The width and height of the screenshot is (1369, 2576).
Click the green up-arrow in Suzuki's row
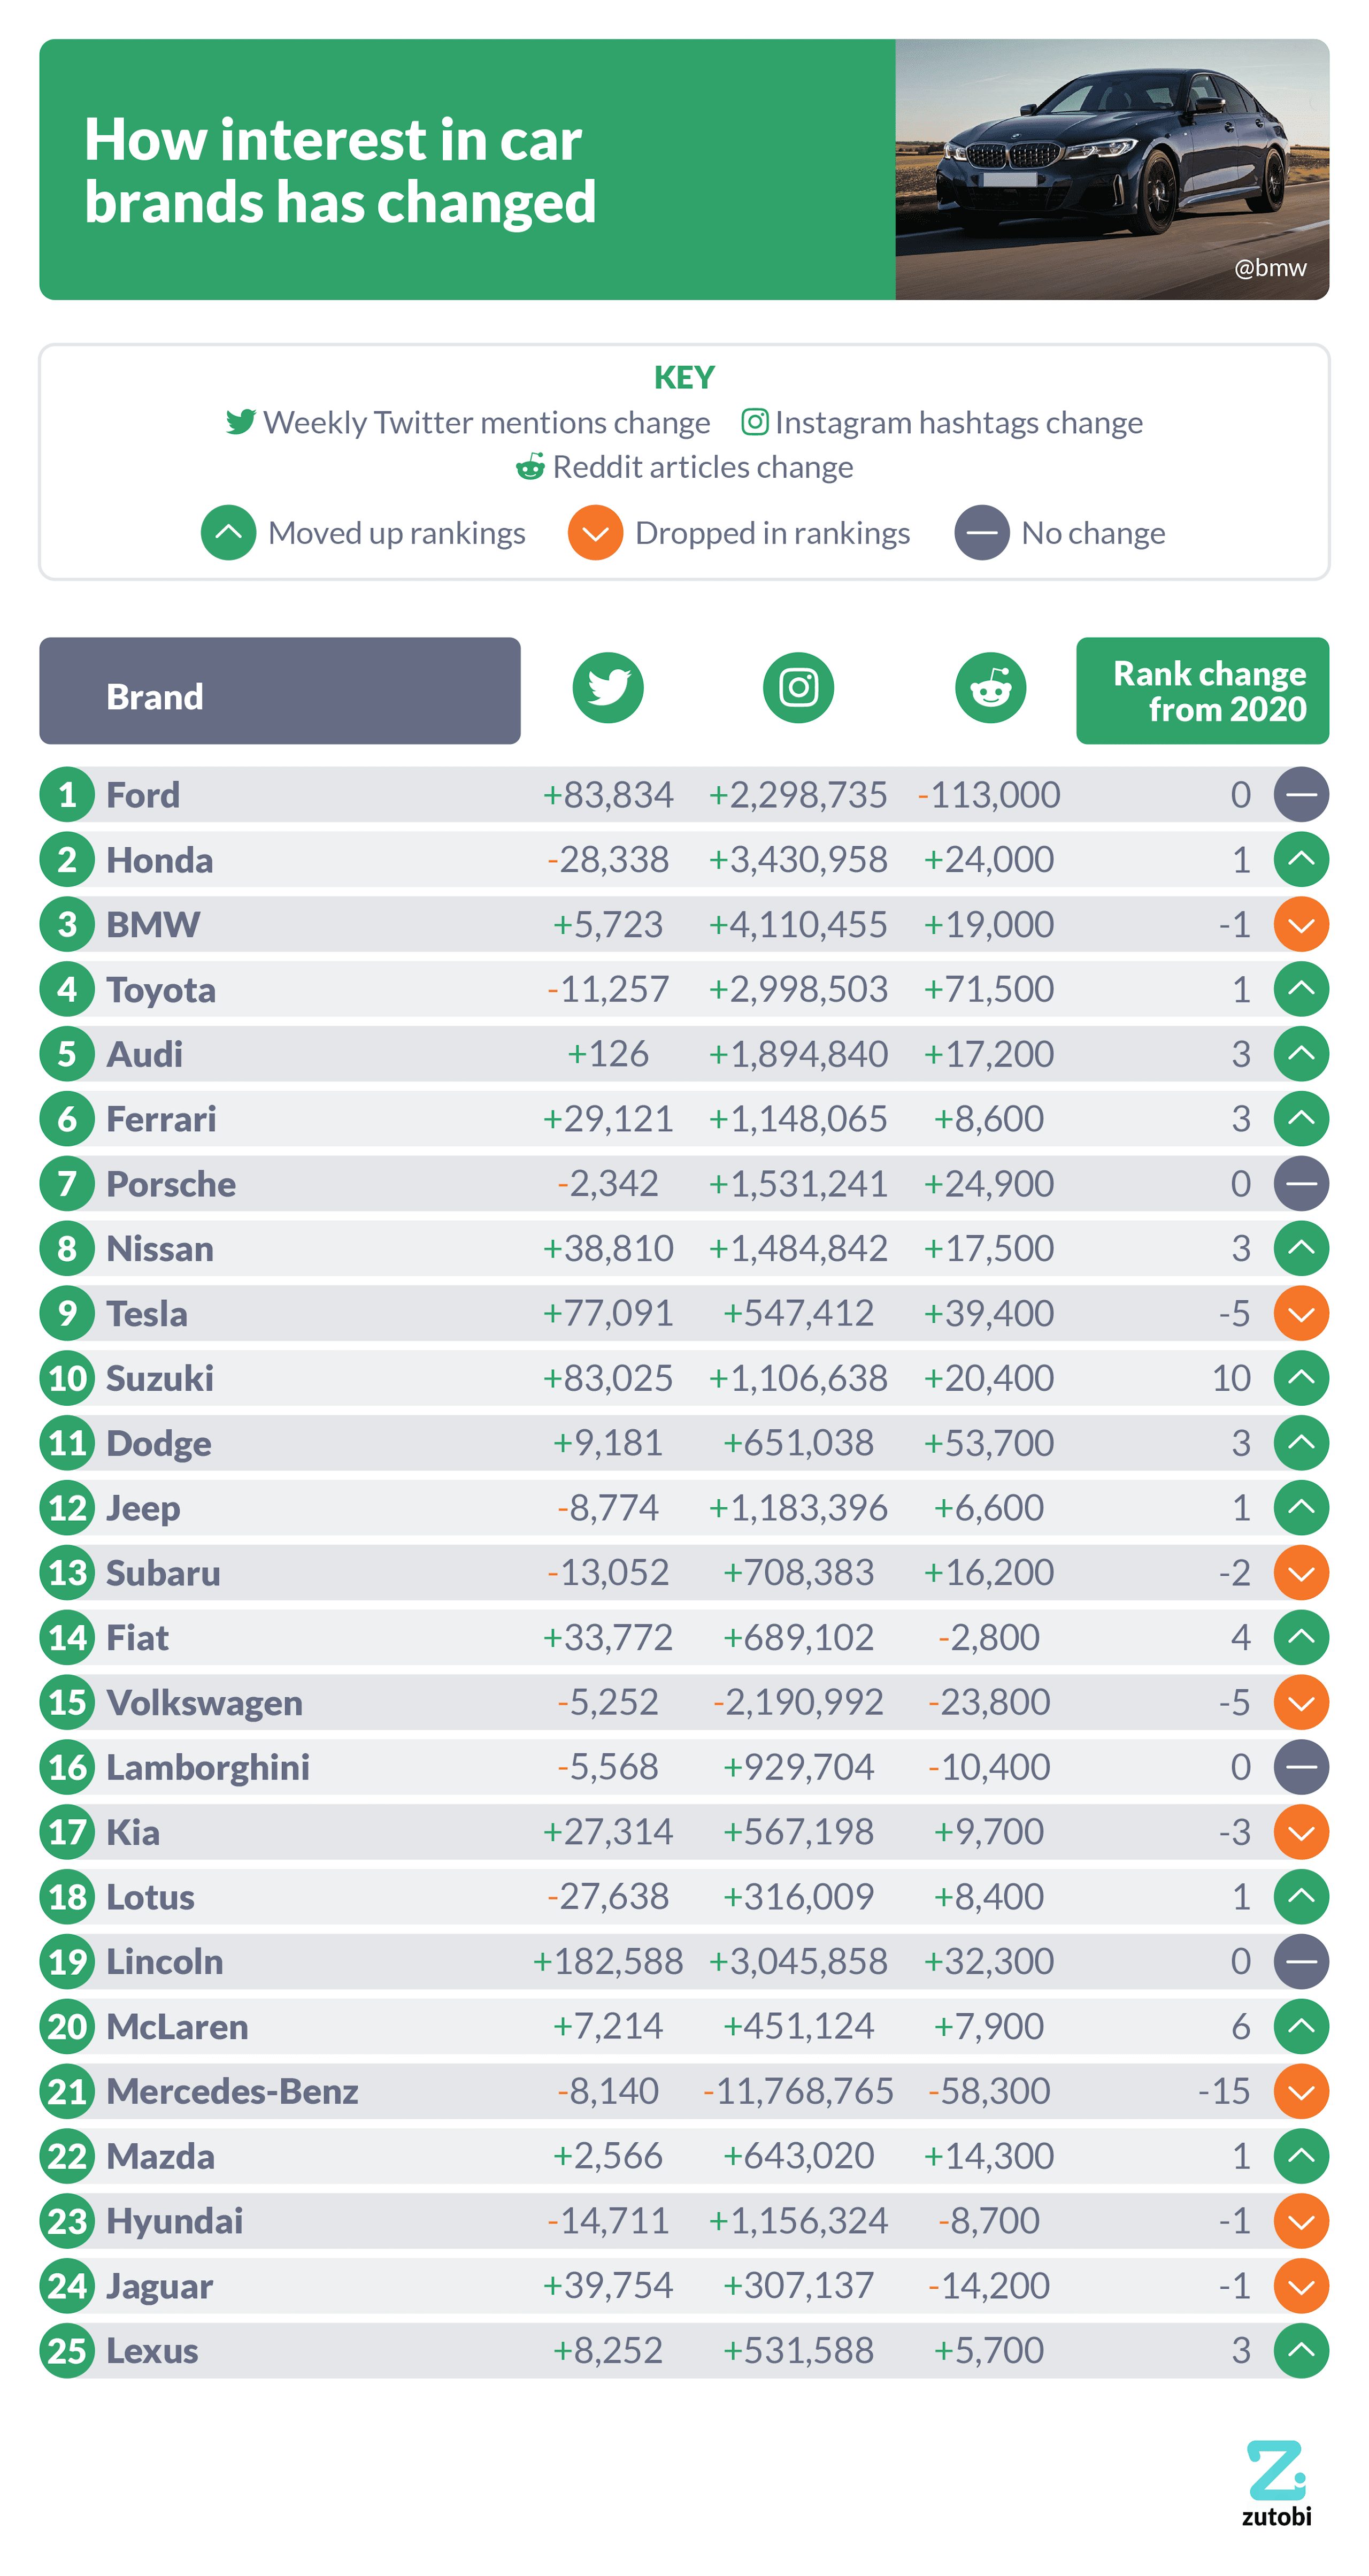click(1300, 1377)
